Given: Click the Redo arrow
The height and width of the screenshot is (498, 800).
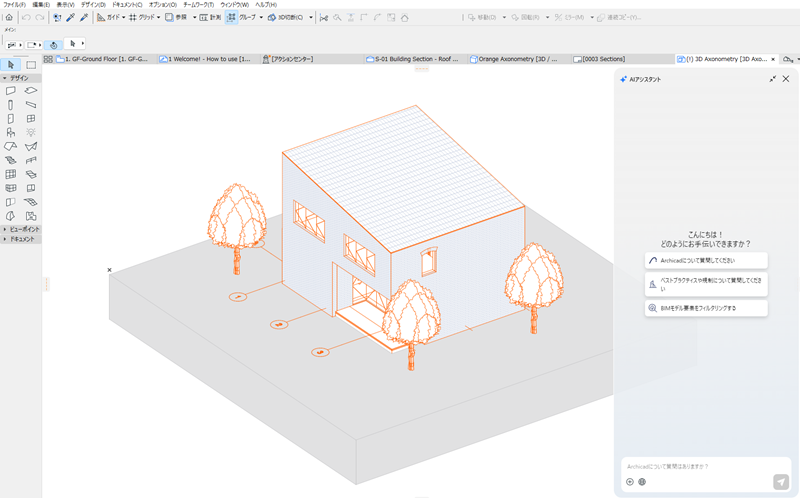Looking at the screenshot, I should click(x=40, y=17).
